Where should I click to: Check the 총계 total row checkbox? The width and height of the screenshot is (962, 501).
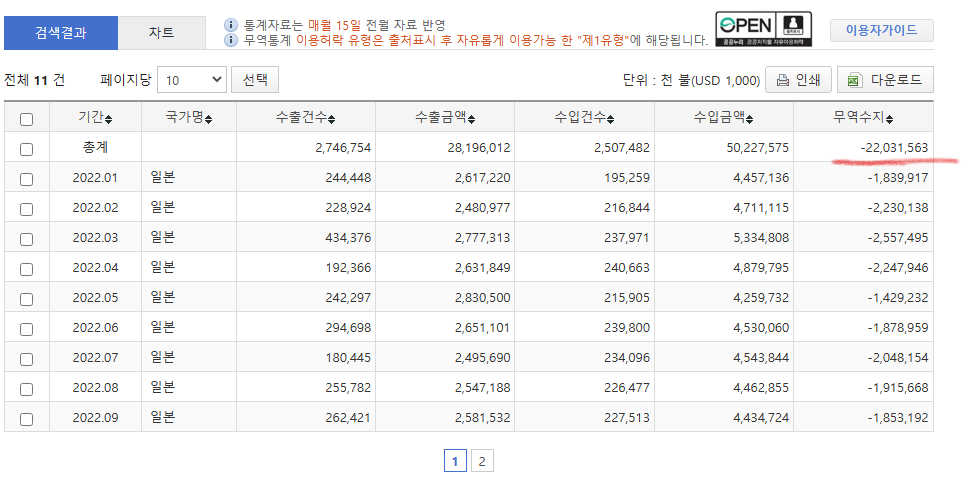point(27,149)
